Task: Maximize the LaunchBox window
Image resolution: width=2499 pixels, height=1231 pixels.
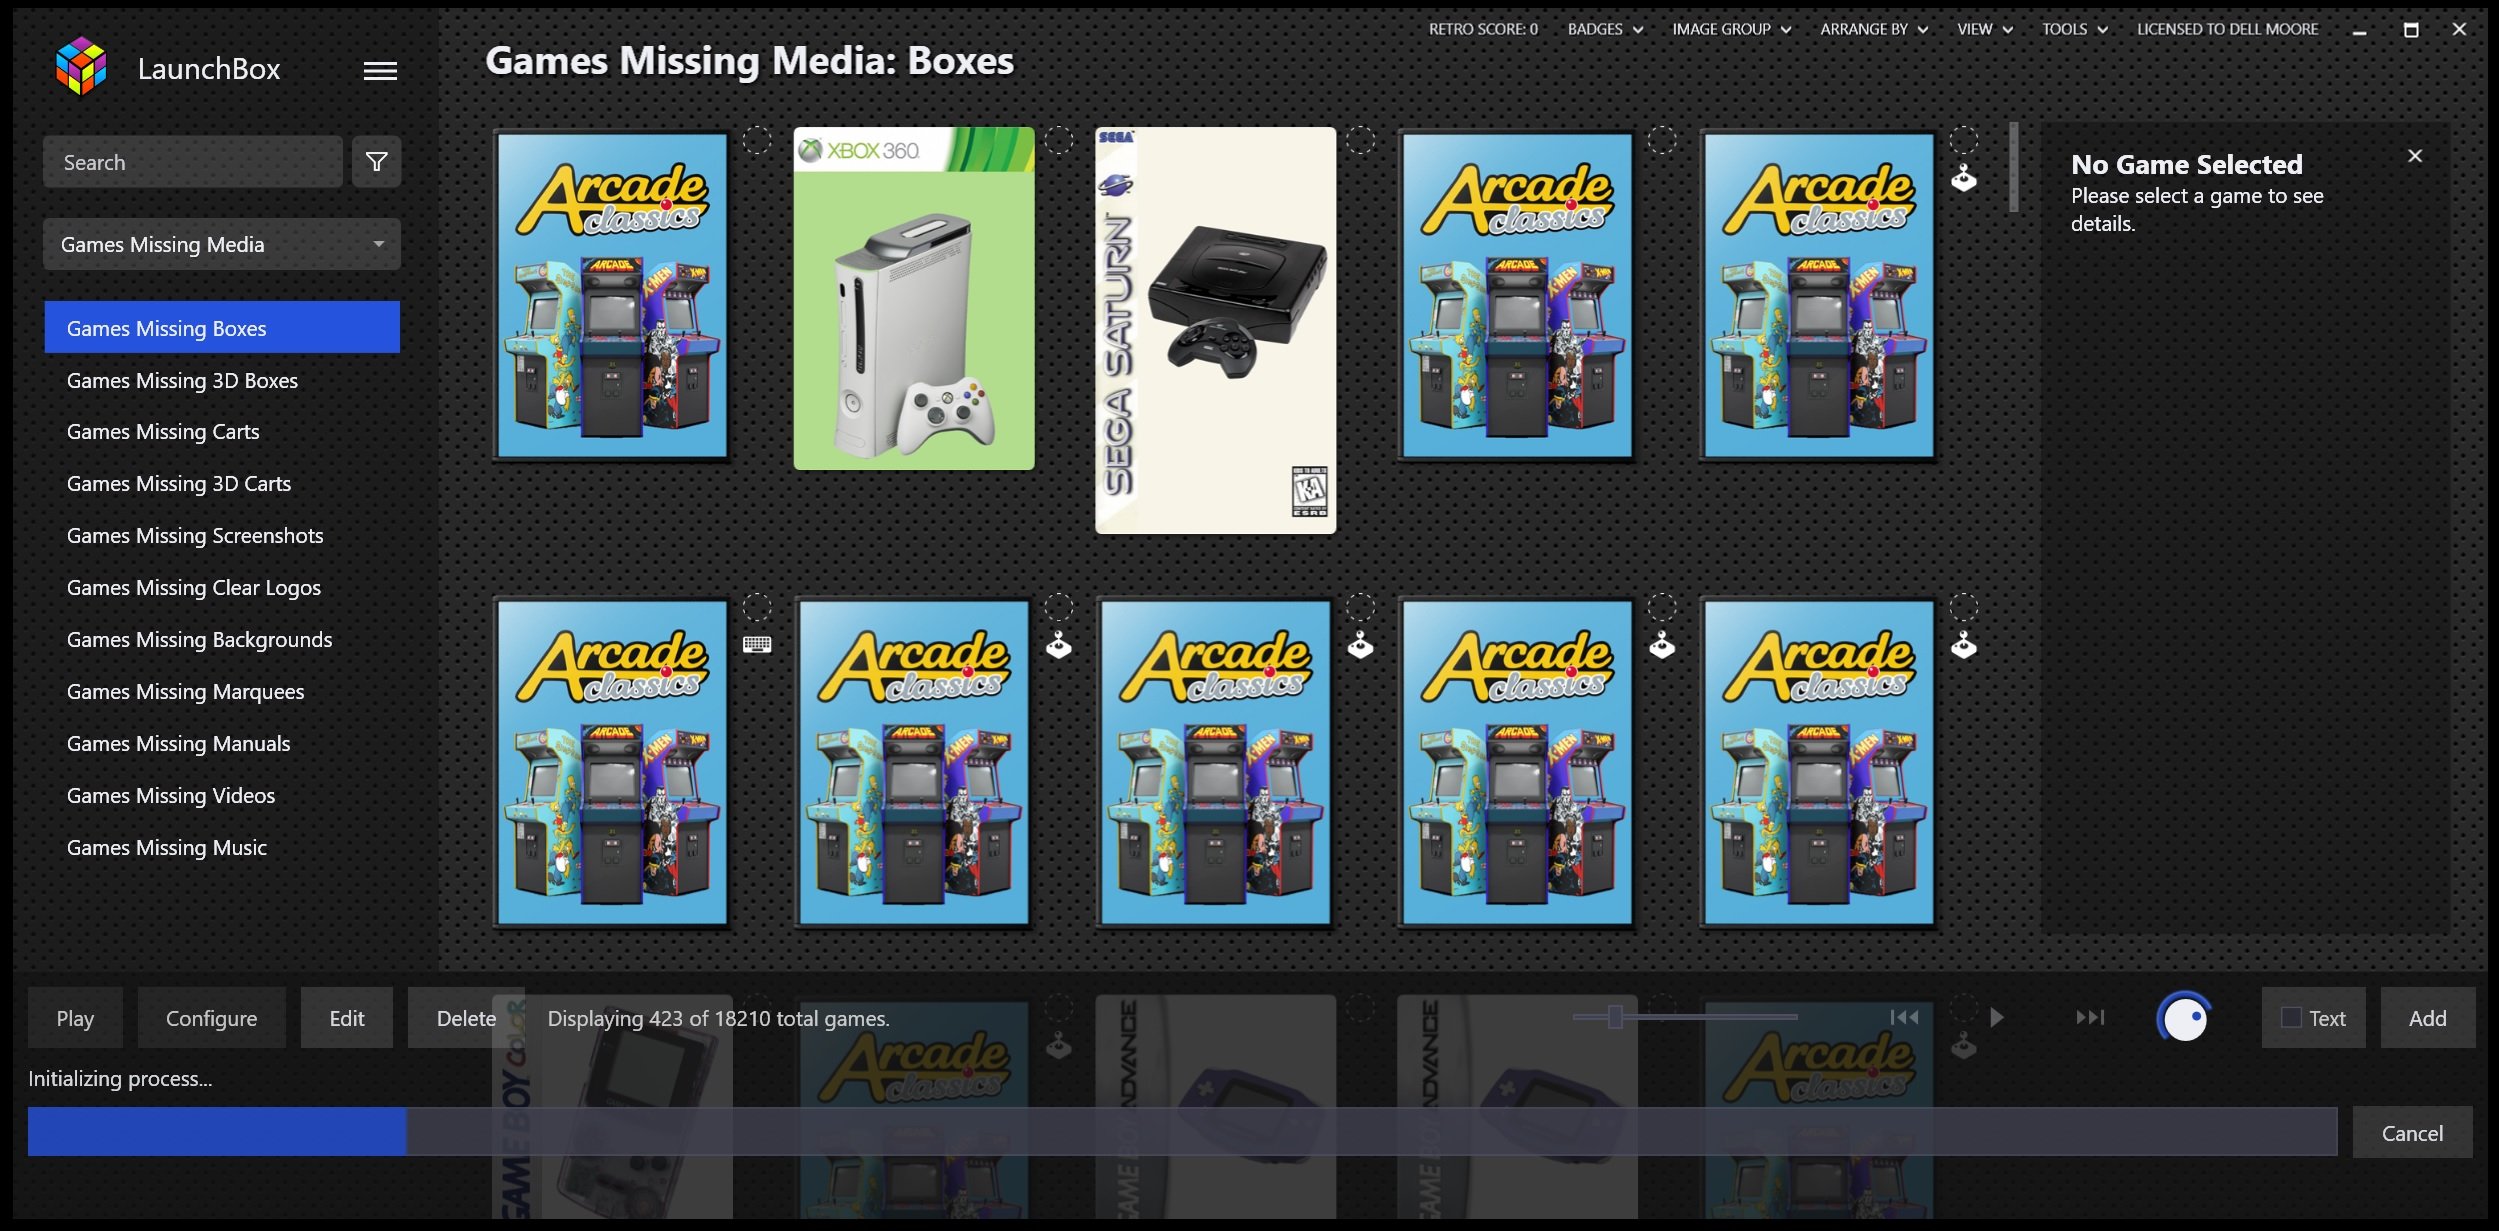Action: [x=2411, y=30]
